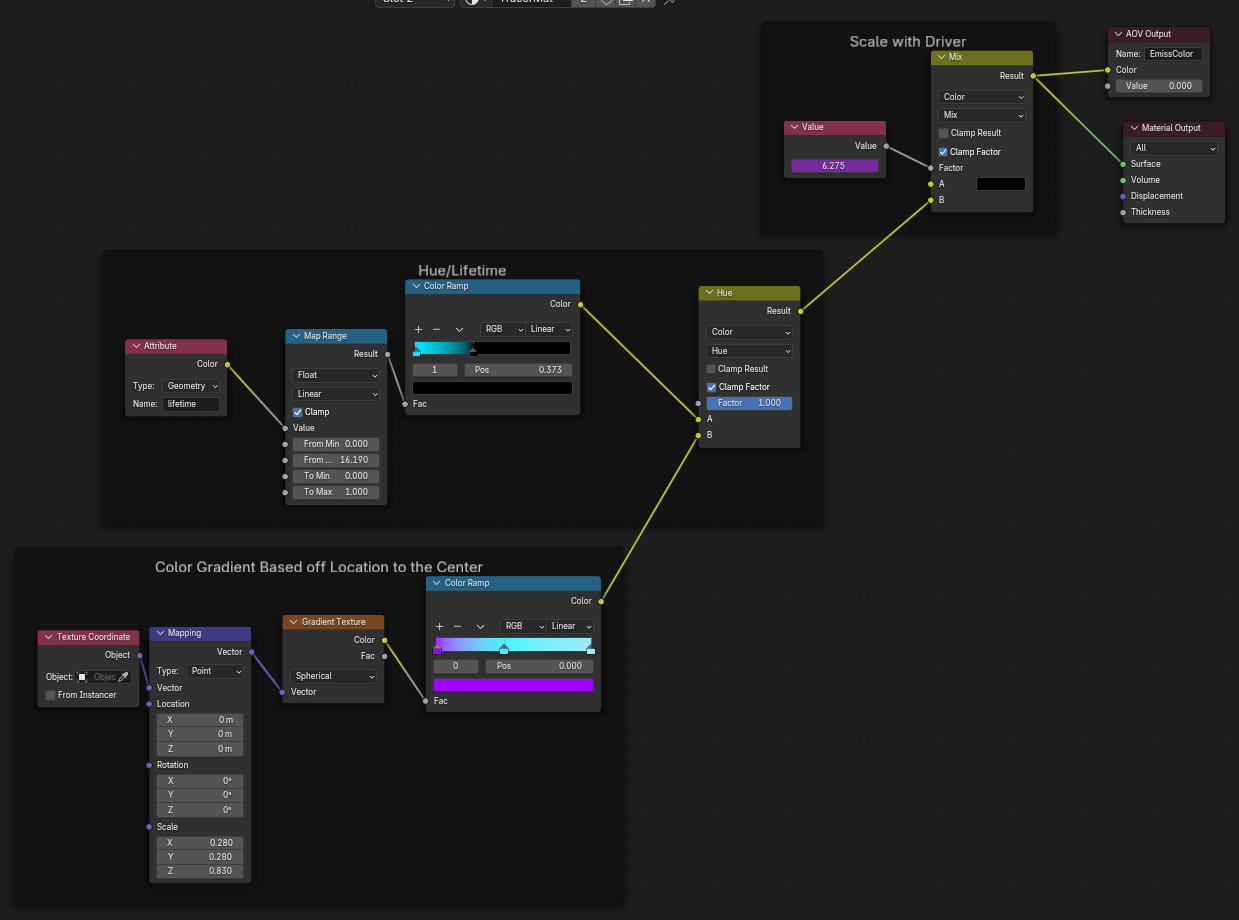Click the minus icon in the gradient-frame Color Ramp

tap(457, 626)
